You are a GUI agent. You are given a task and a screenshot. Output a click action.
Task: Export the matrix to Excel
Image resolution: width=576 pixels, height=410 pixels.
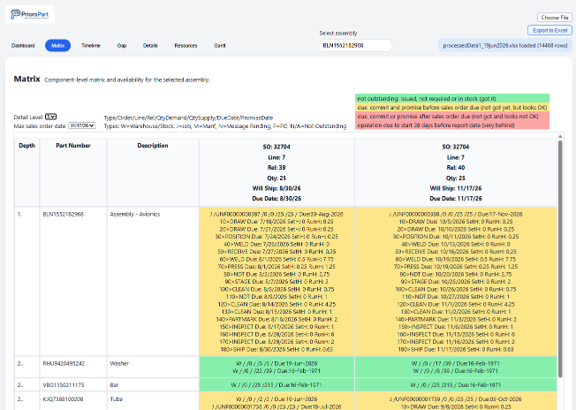pos(550,30)
